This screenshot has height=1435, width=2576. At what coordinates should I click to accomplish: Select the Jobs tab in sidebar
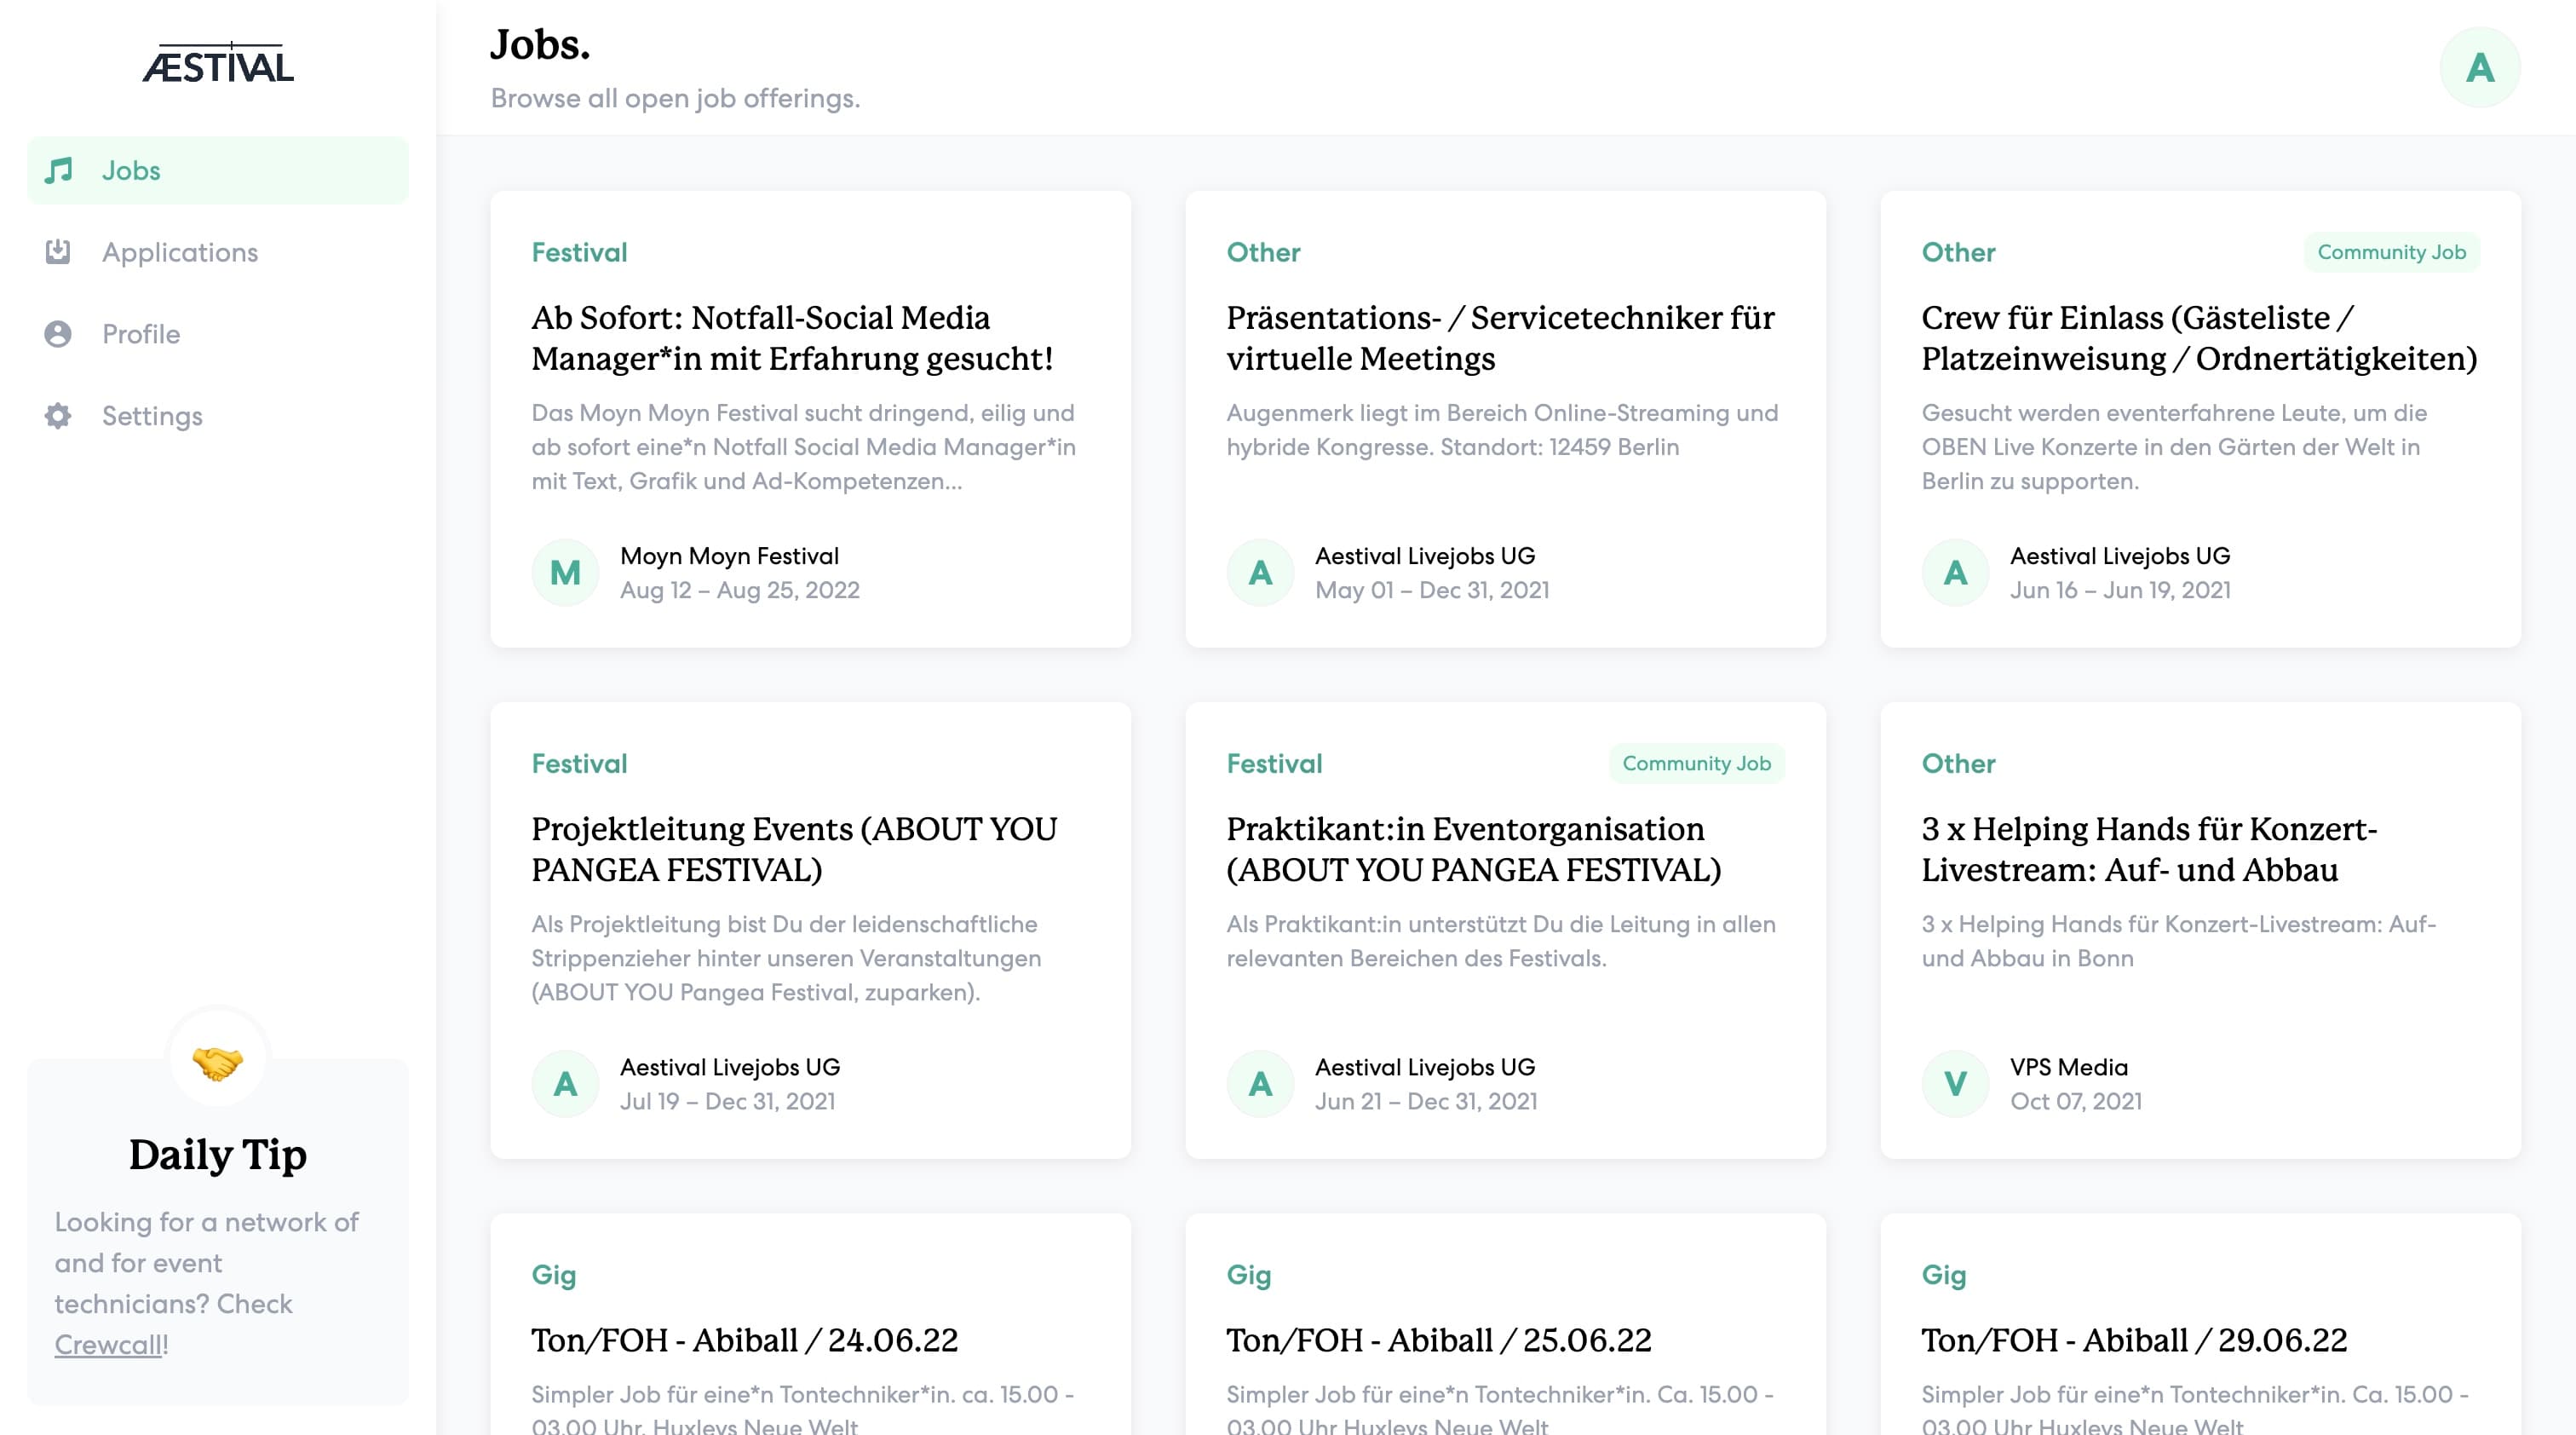tap(131, 169)
